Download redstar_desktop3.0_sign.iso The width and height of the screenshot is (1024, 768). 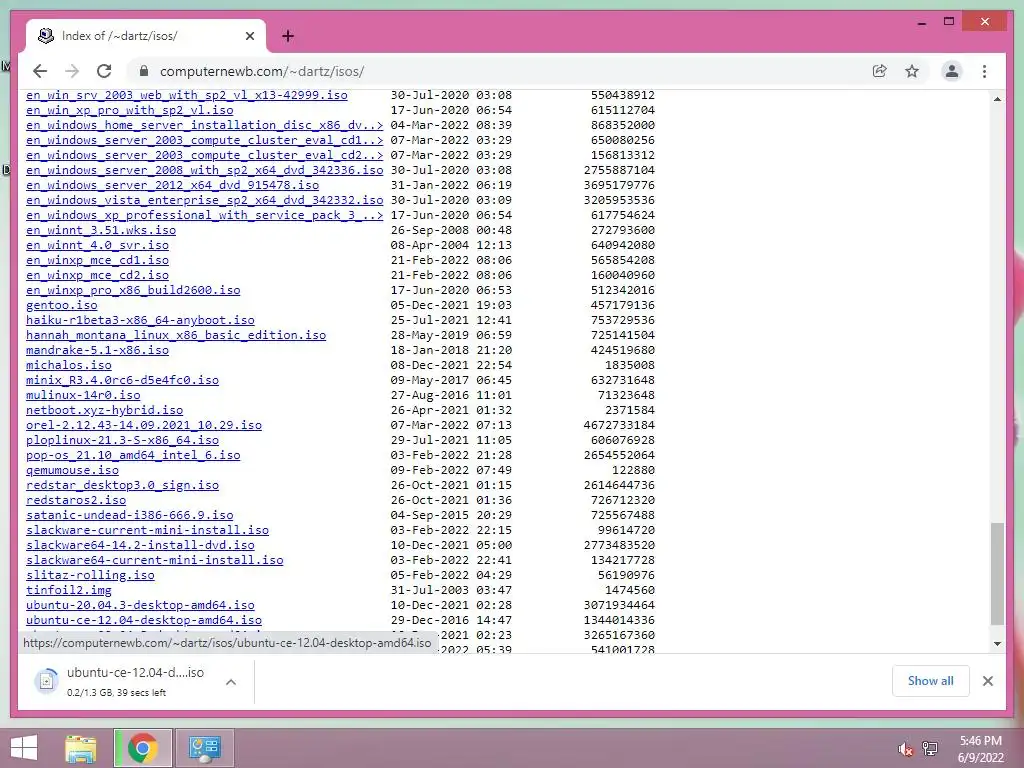(123, 486)
